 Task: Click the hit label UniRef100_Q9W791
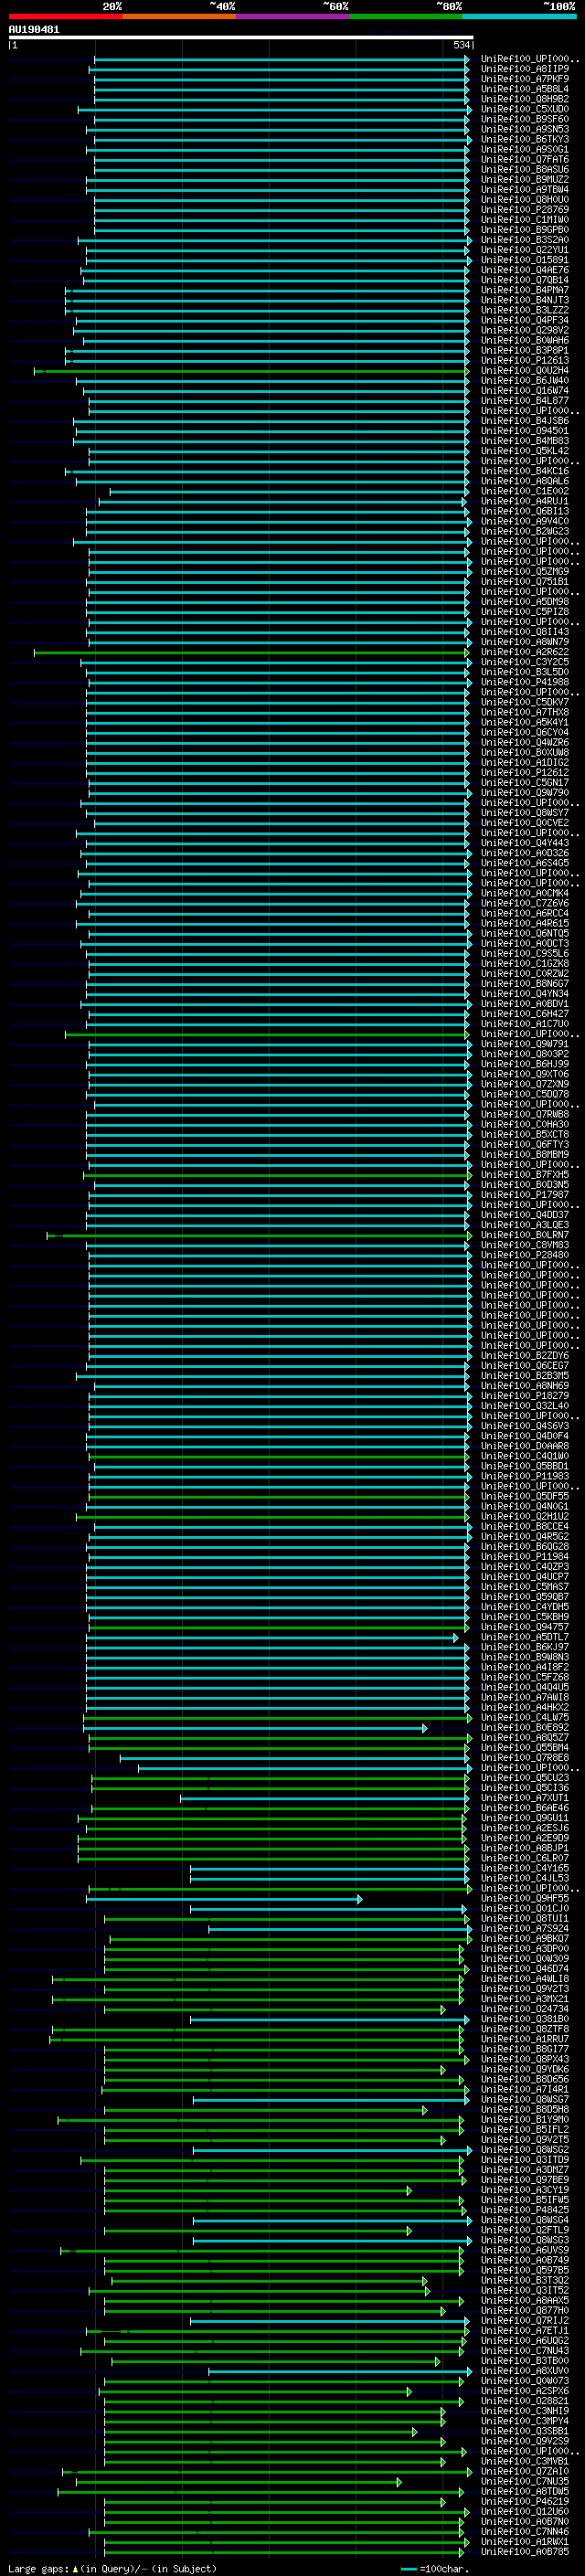pos(525,1044)
